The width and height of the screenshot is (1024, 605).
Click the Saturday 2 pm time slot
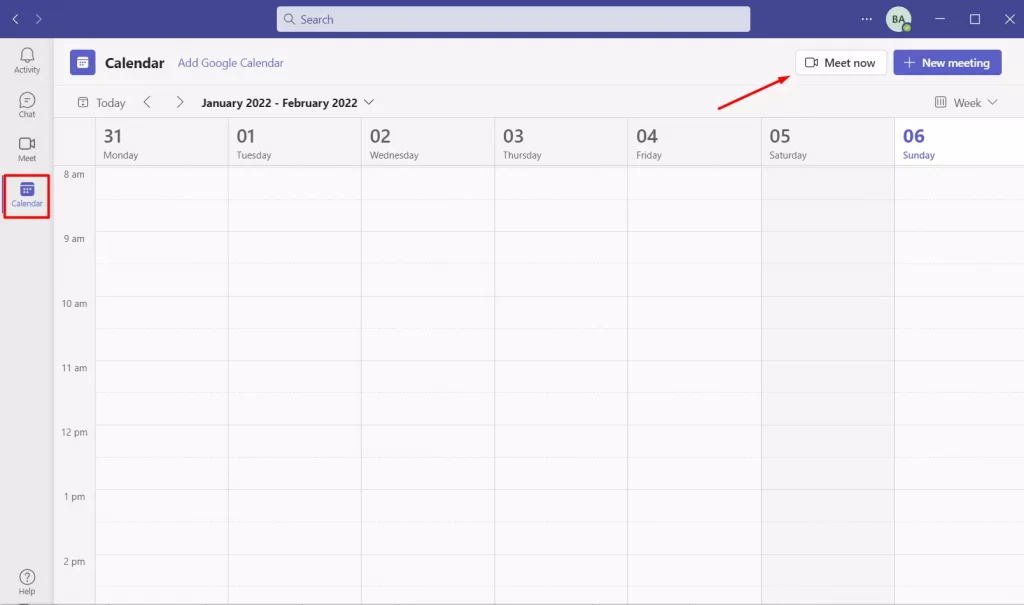[827, 570]
